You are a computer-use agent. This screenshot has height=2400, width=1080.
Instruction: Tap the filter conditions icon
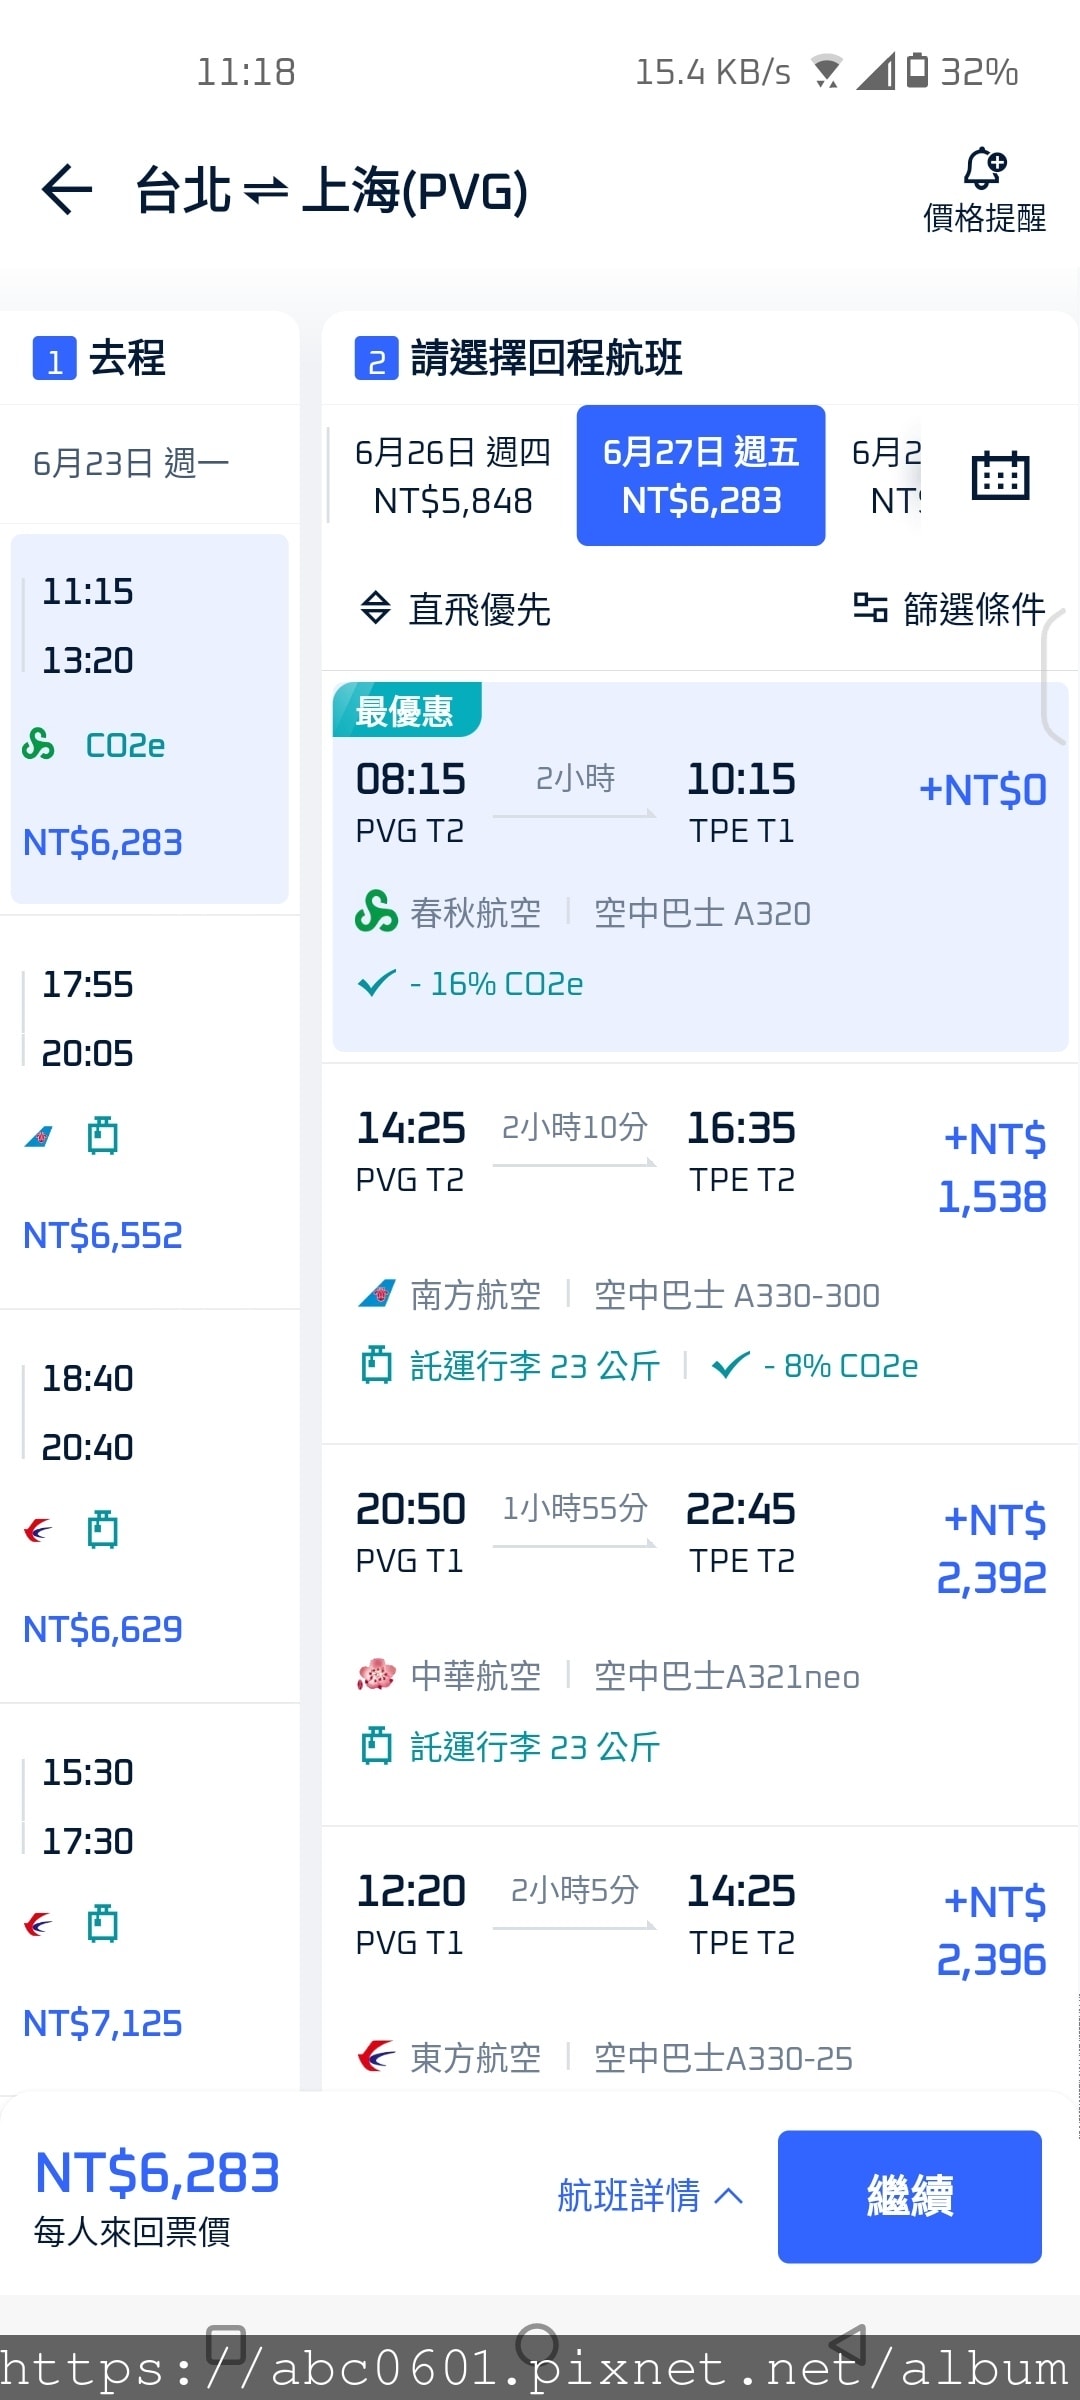(x=870, y=608)
